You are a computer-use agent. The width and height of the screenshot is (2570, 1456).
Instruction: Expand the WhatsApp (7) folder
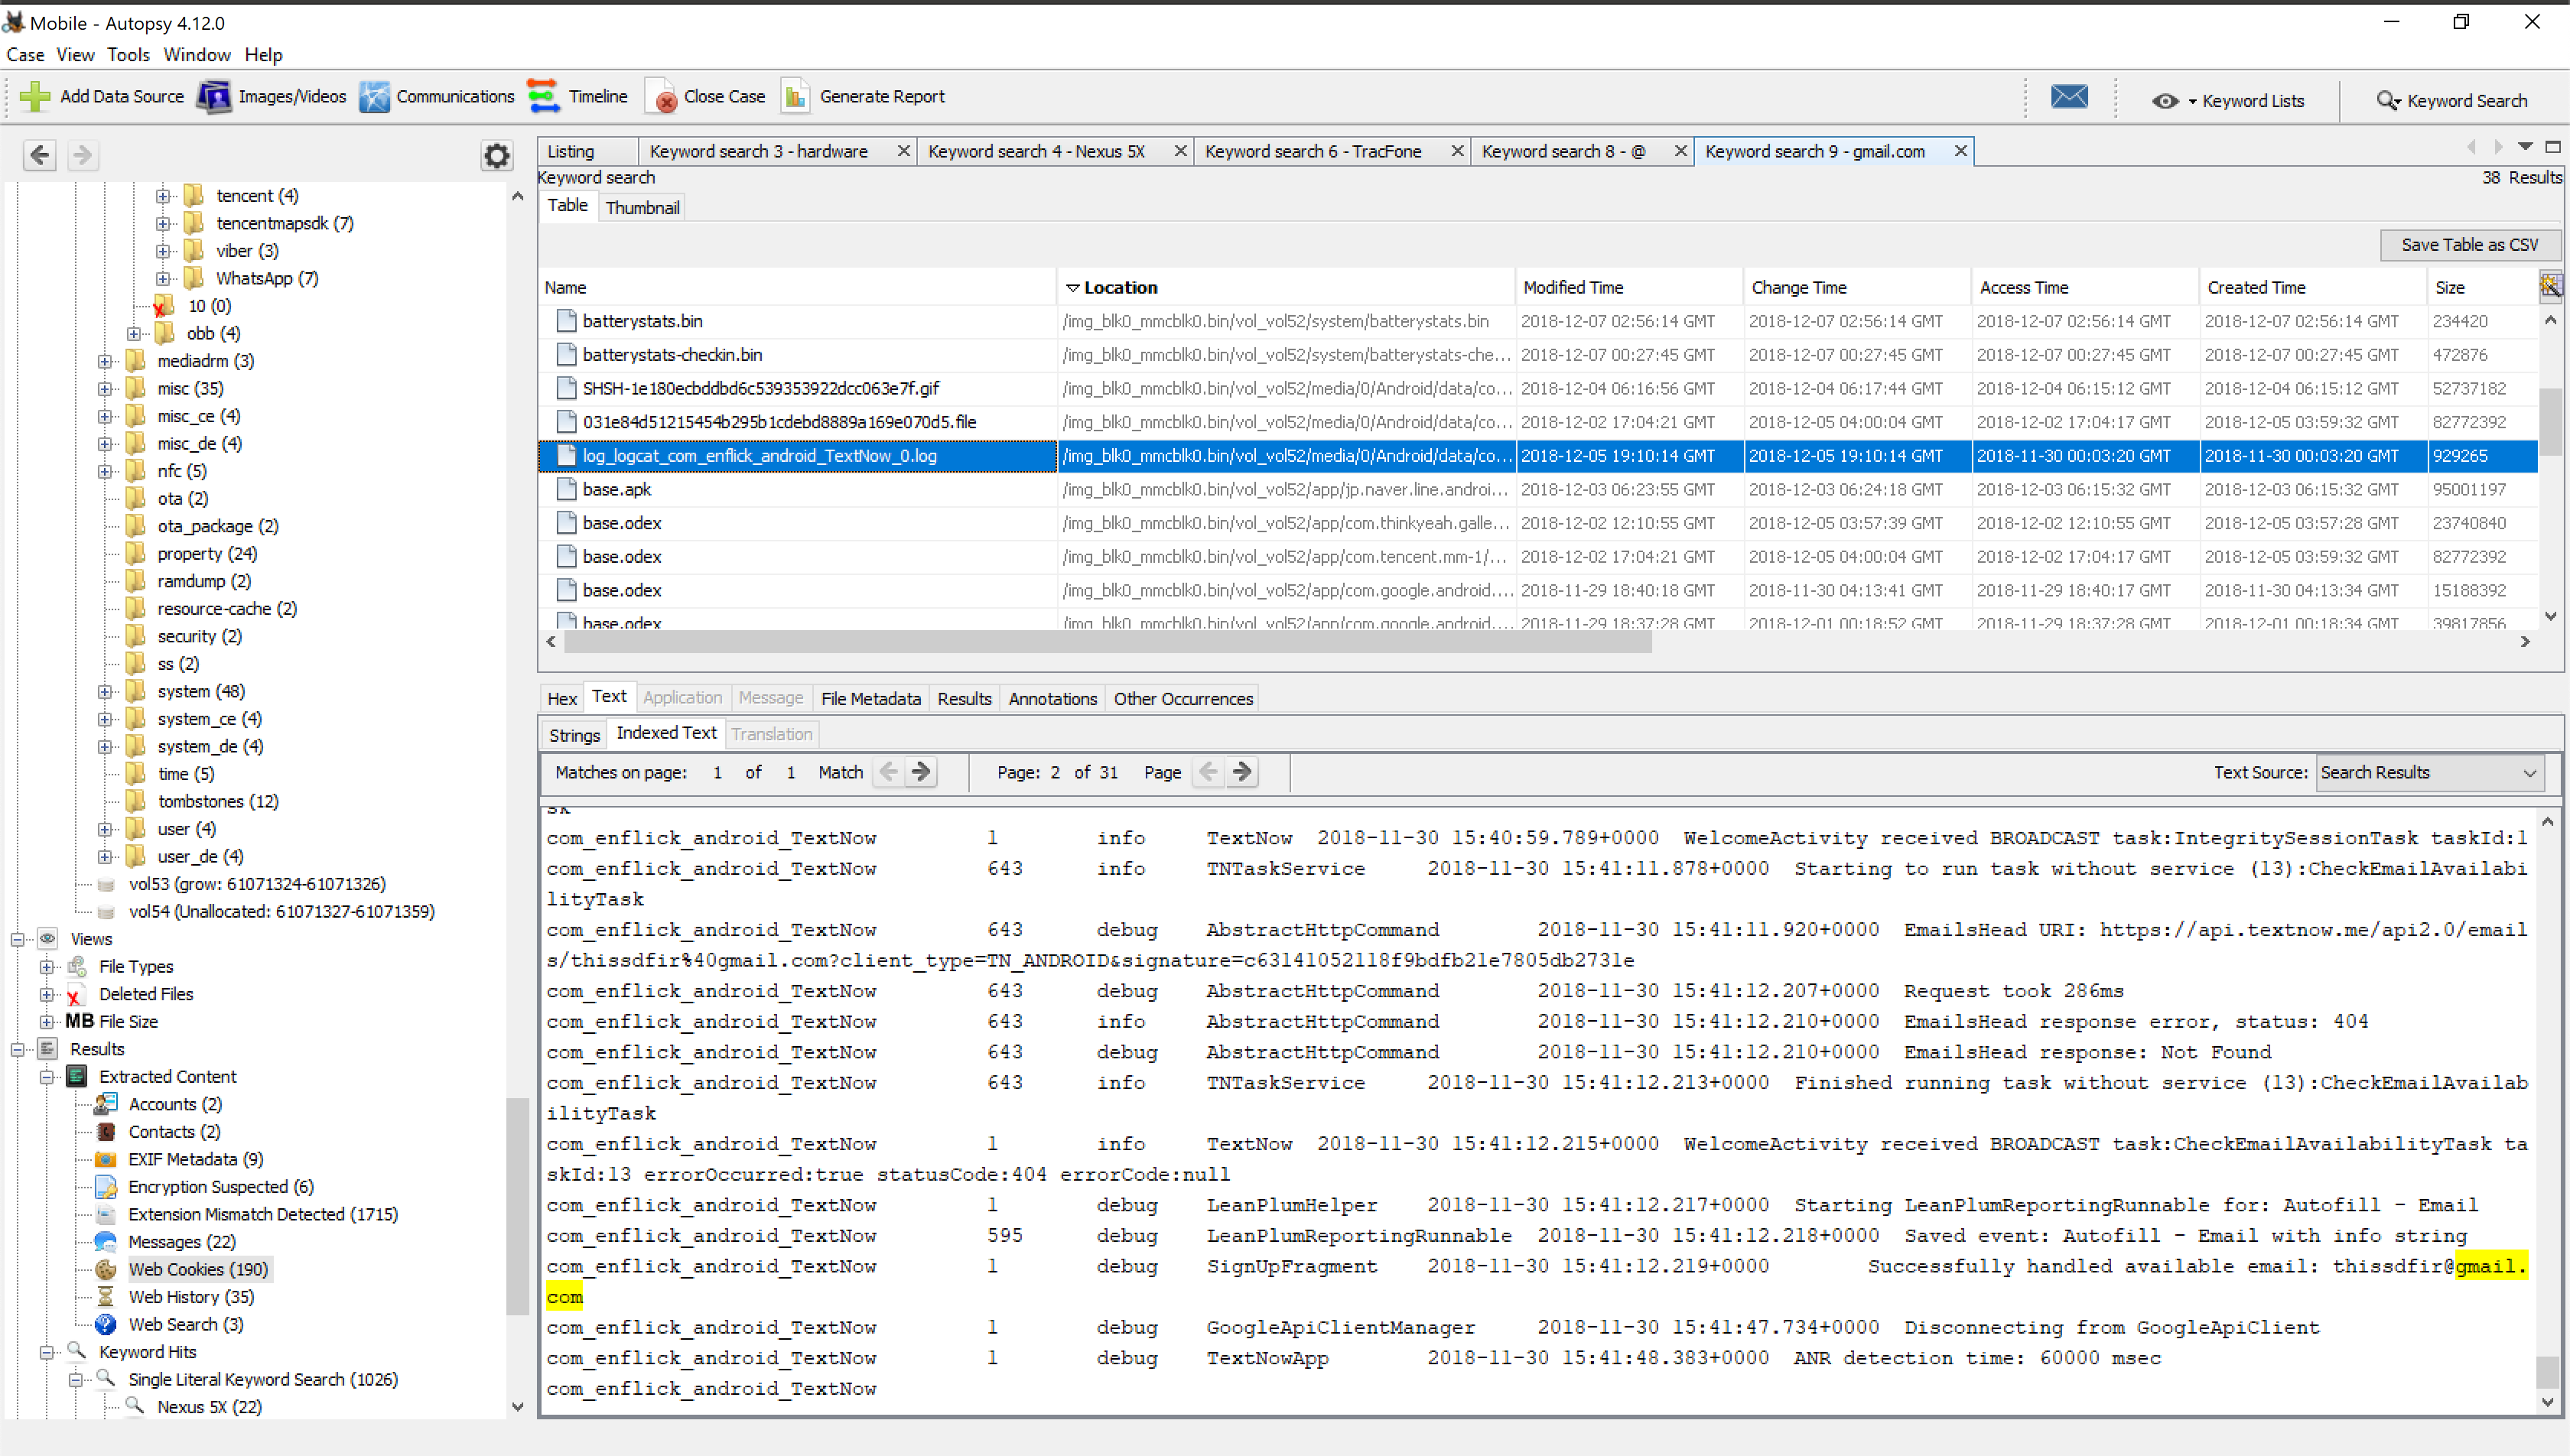pos(163,279)
